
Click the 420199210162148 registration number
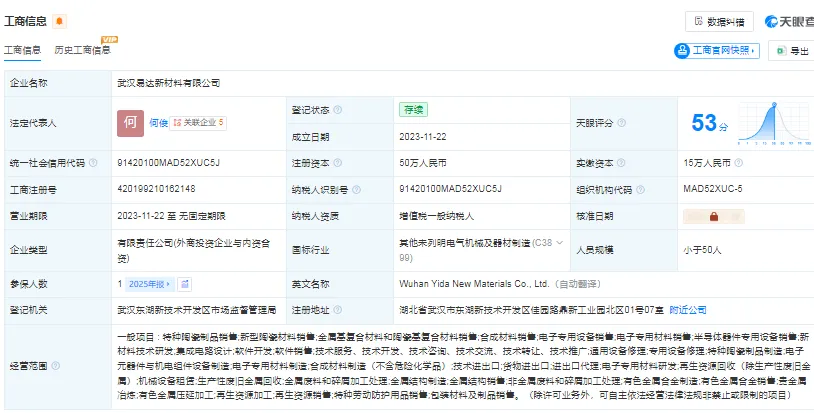click(156, 189)
